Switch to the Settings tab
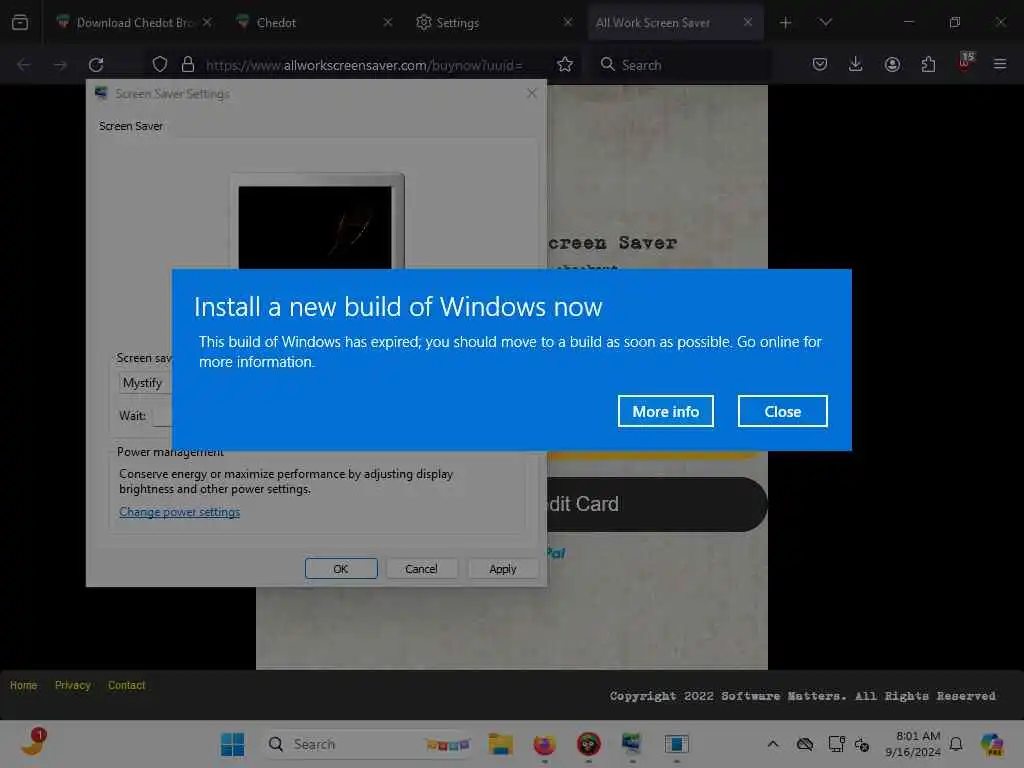Viewport: 1024px width, 768px height. tap(494, 23)
